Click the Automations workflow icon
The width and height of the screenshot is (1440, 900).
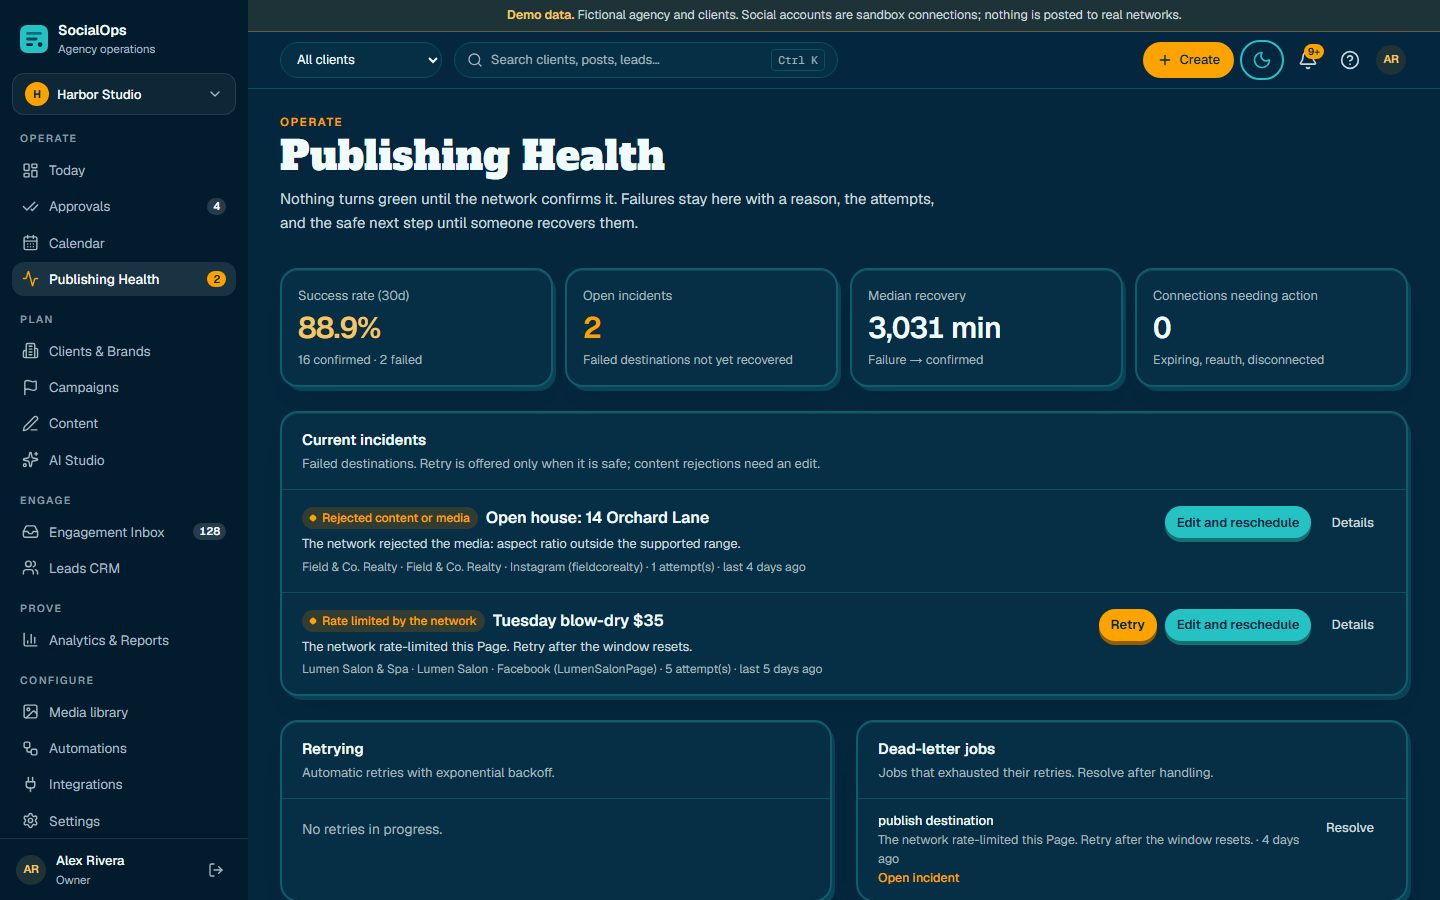click(30, 749)
